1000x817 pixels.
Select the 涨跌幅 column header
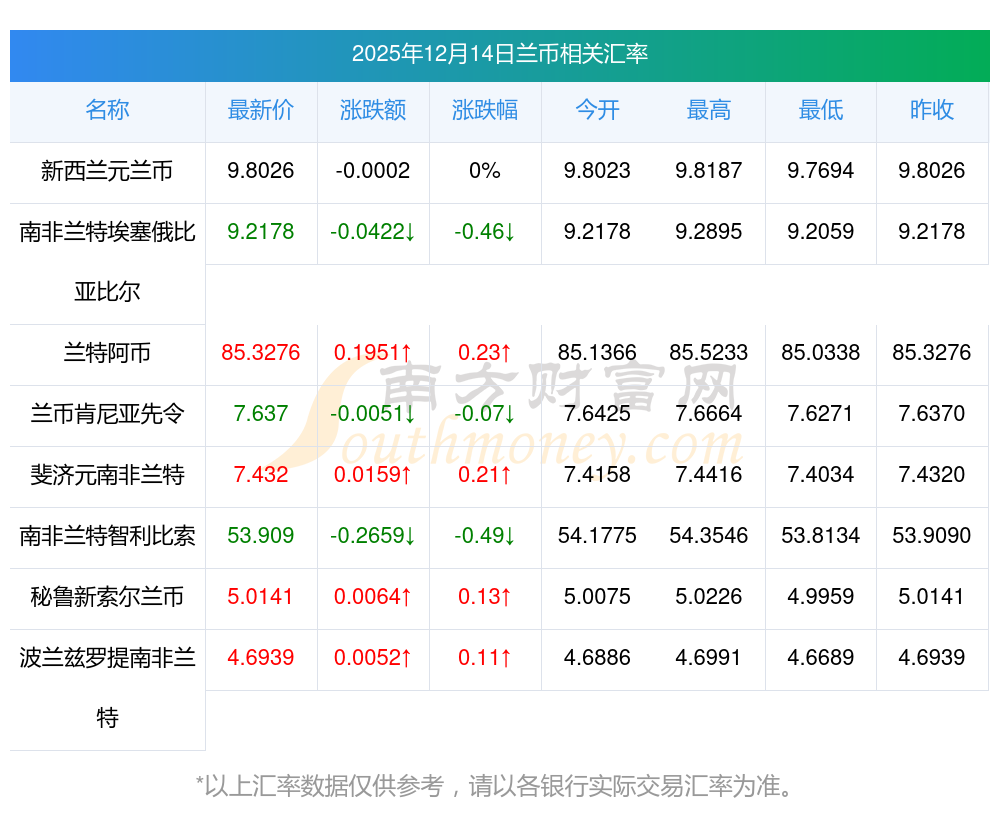point(485,110)
